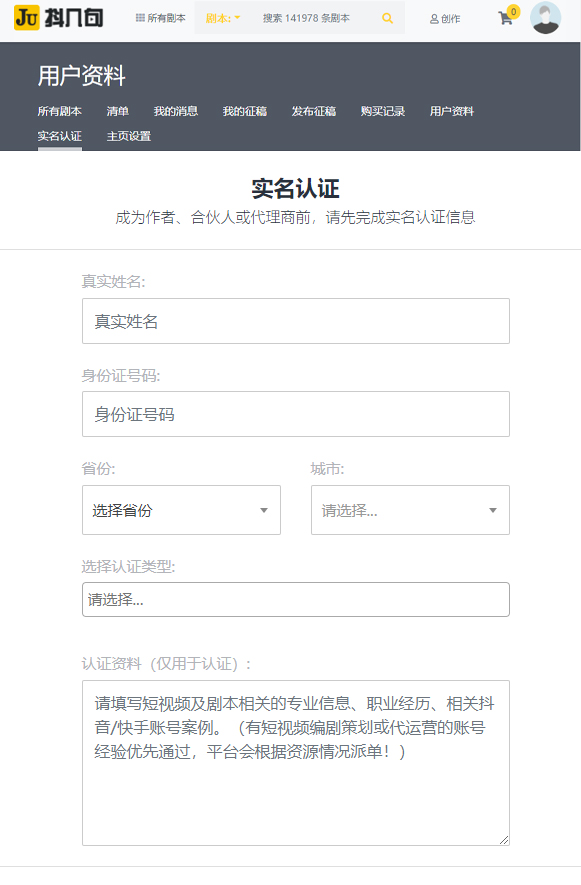Open the 主页设置 tab
Image resolution: width=581 pixels, height=885 pixels.
[x=129, y=136]
